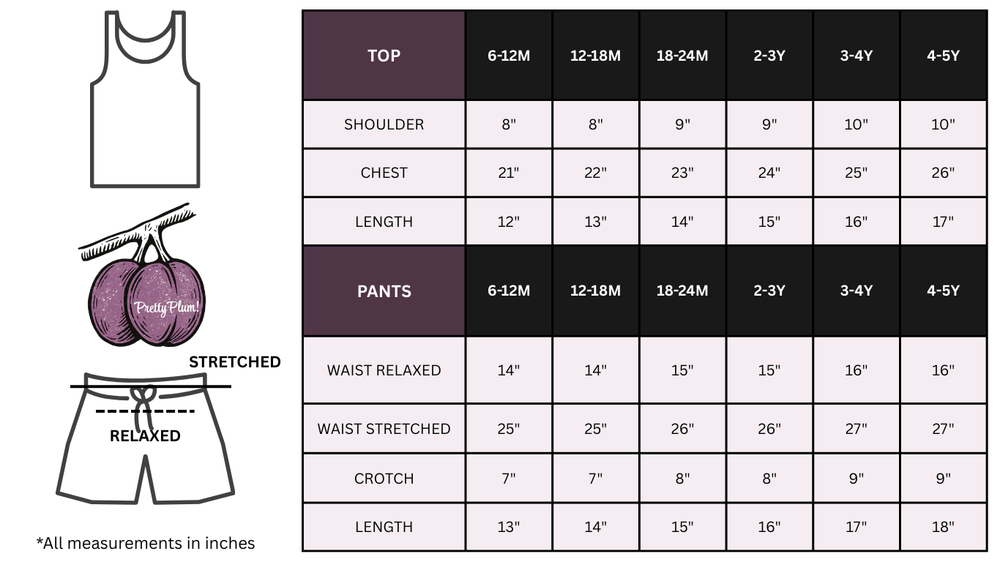Click the STRETCHED label above the shorts
This screenshot has width=1000, height=562.
pyautogui.click(x=235, y=362)
